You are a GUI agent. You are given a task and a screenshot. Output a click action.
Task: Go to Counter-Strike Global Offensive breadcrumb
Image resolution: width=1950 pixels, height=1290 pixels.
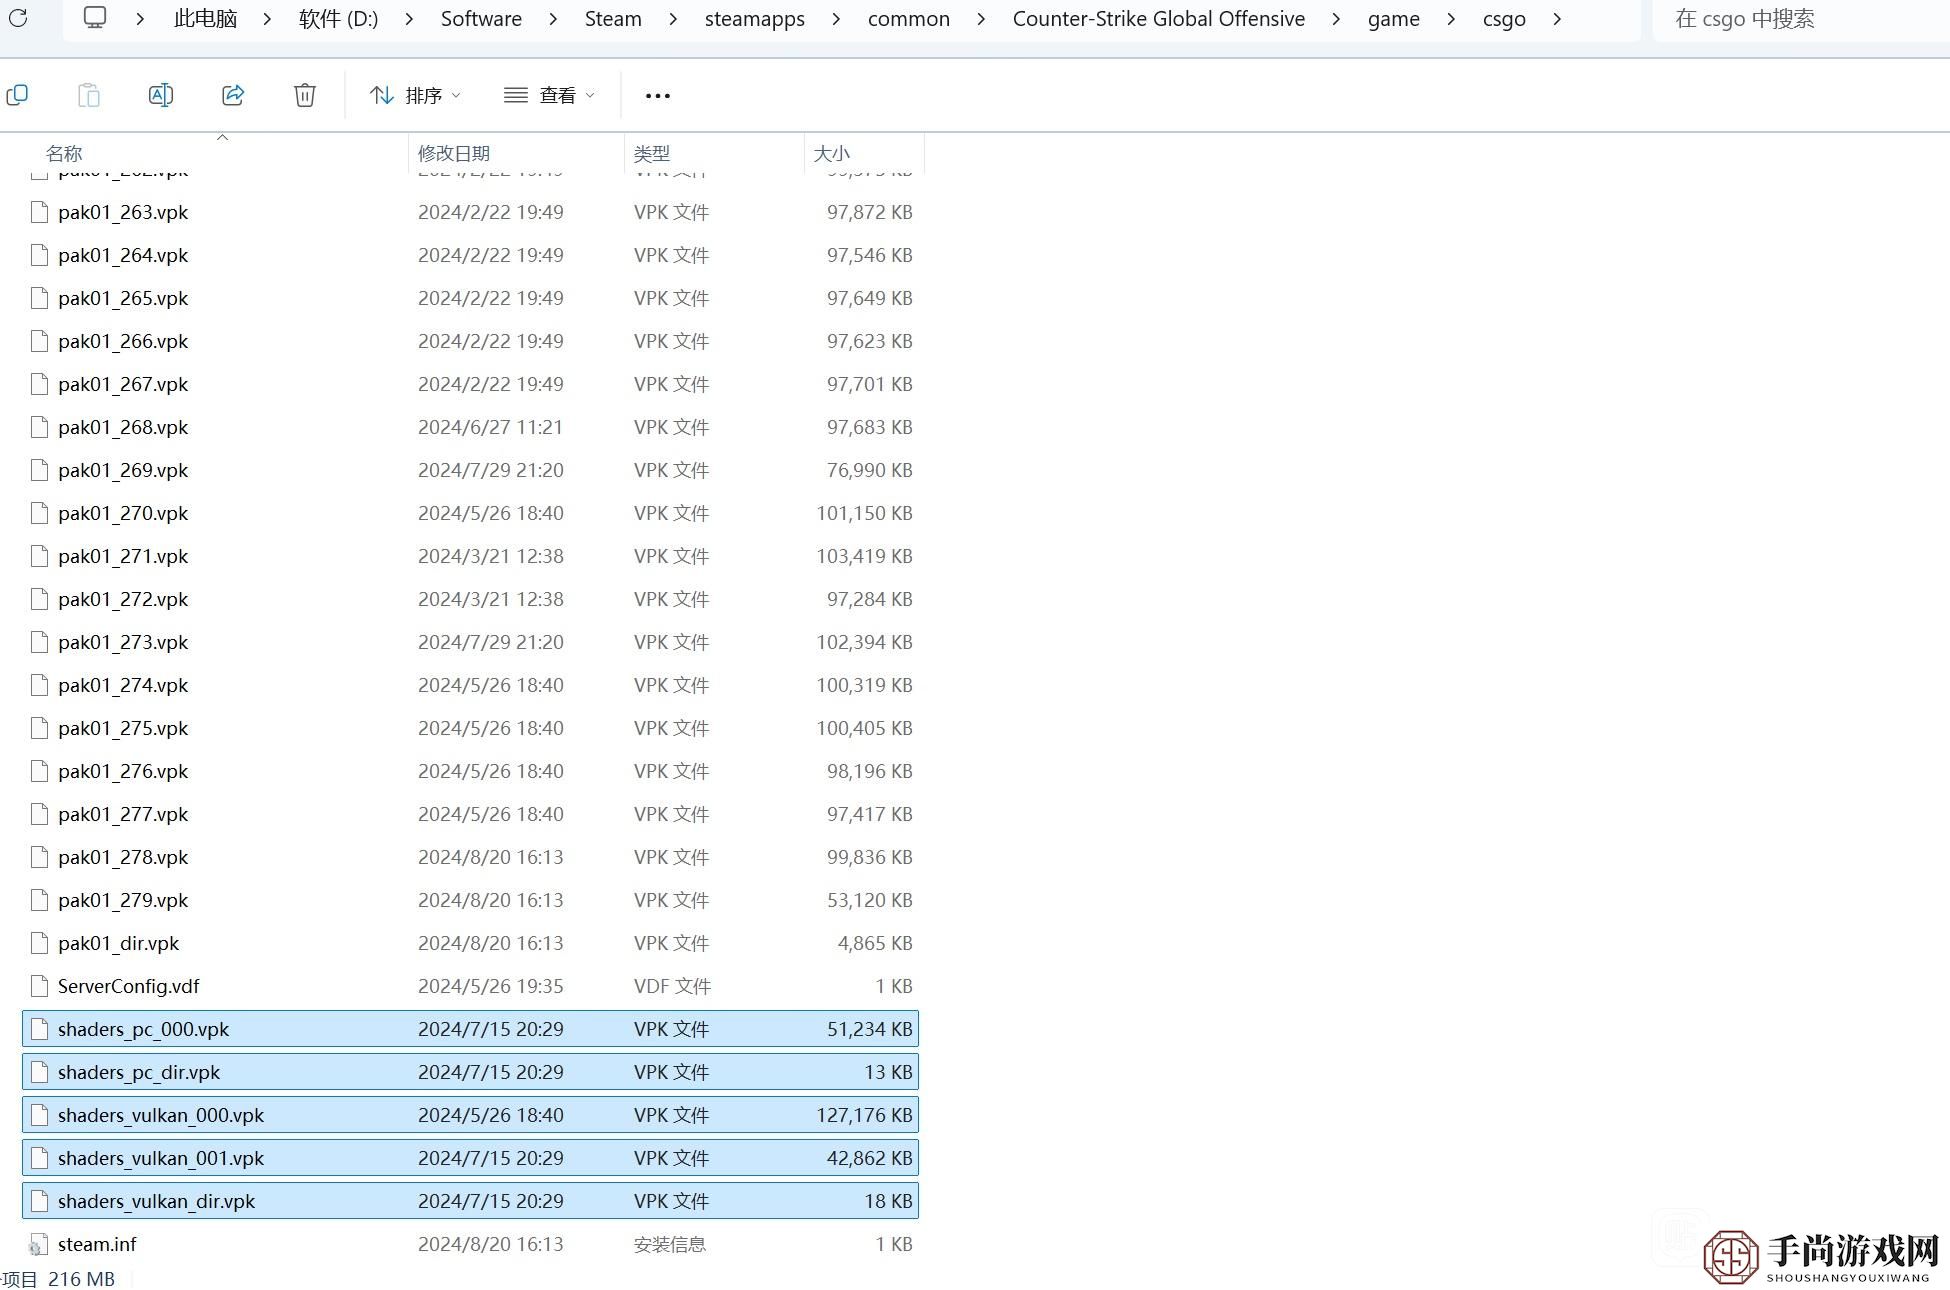pos(1159,19)
